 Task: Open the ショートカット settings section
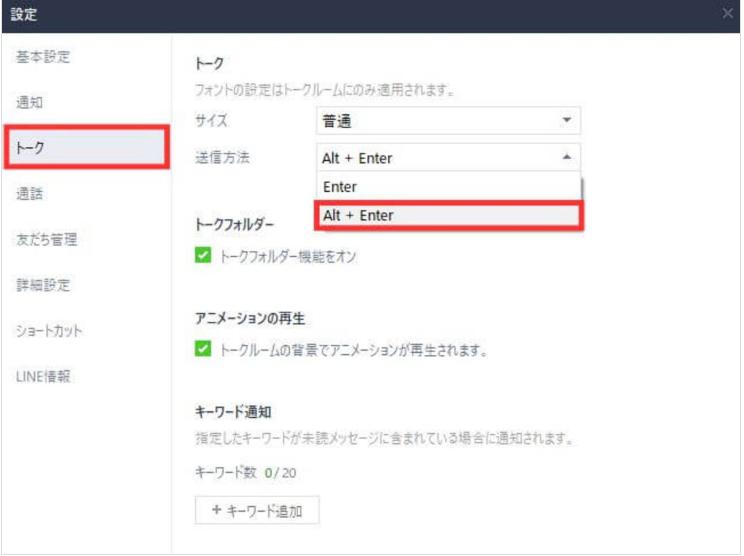click(49, 331)
